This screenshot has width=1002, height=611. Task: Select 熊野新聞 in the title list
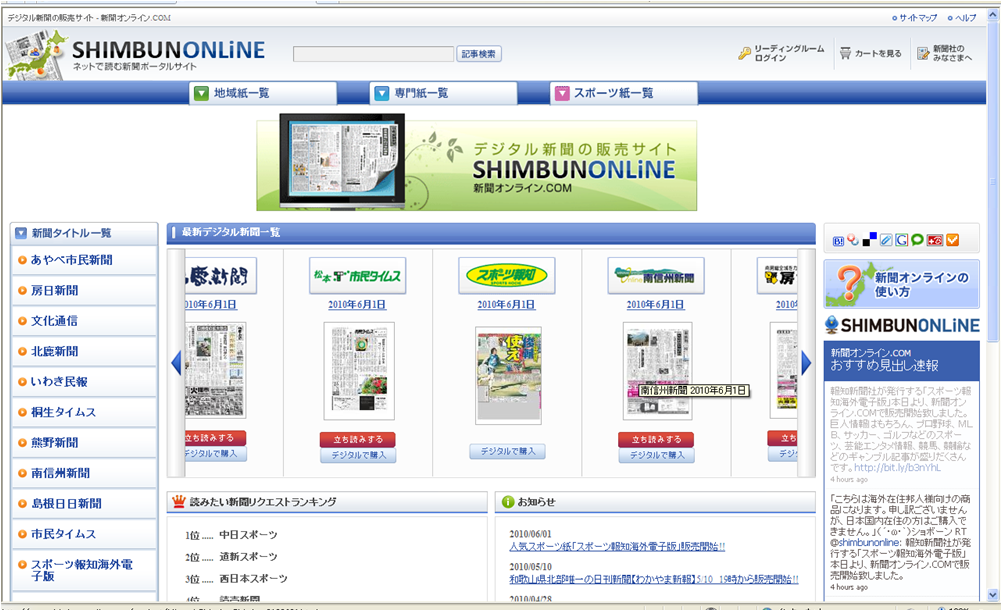pos(84,442)
